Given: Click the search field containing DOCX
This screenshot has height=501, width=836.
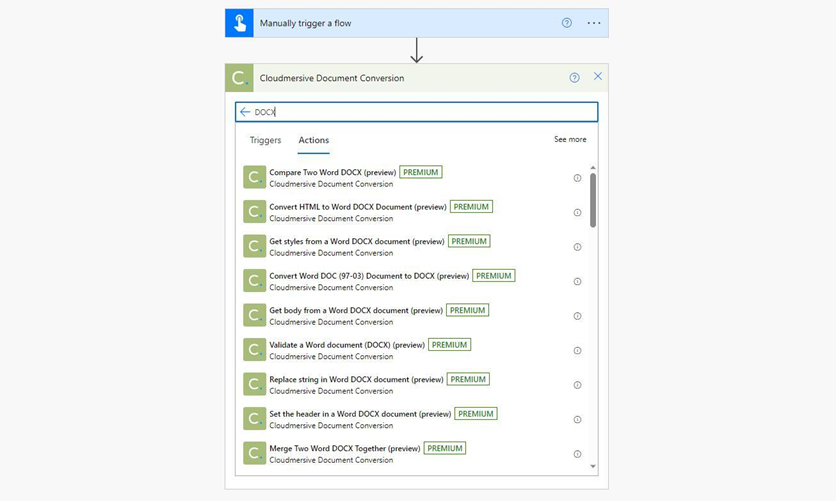Looking at the screenshot, I should point(420,112).
